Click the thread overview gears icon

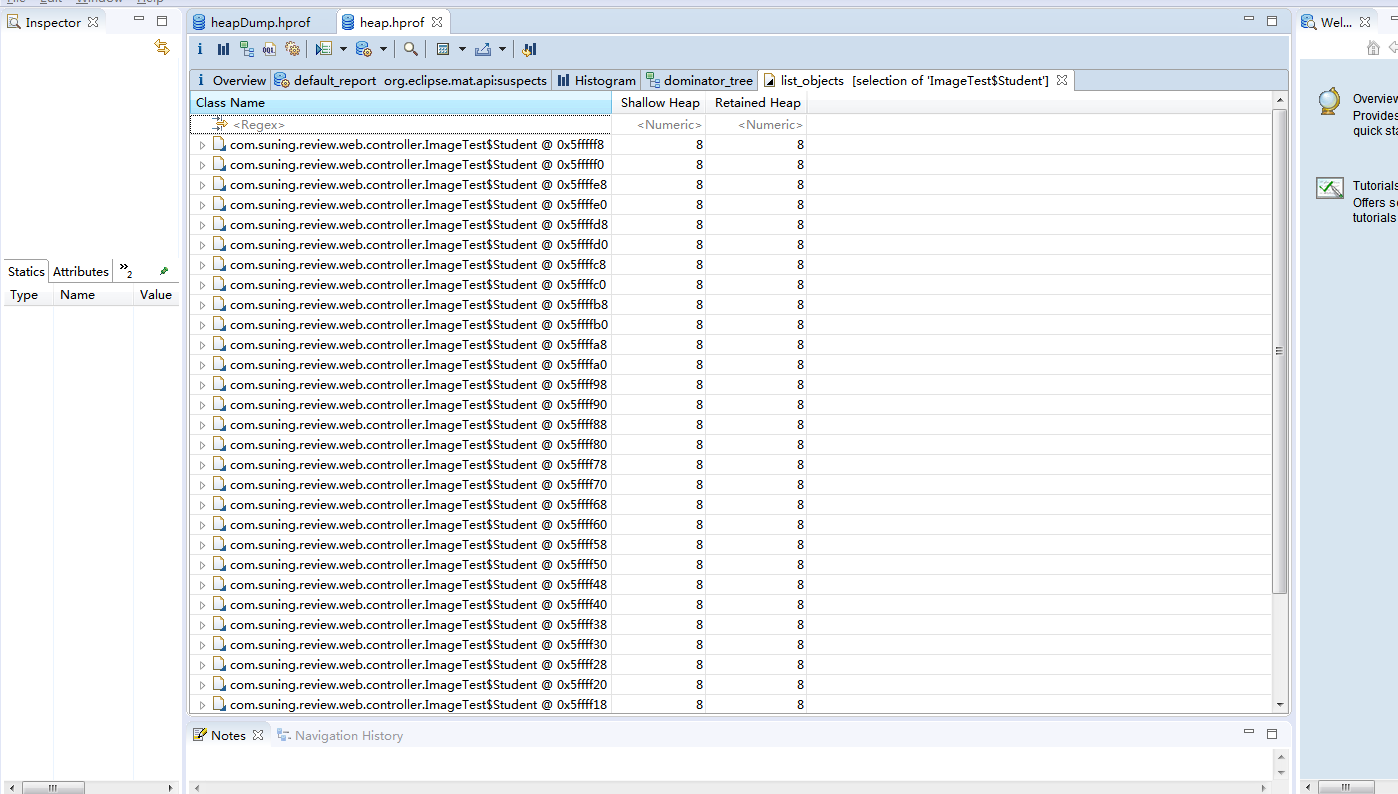(292, 49)
